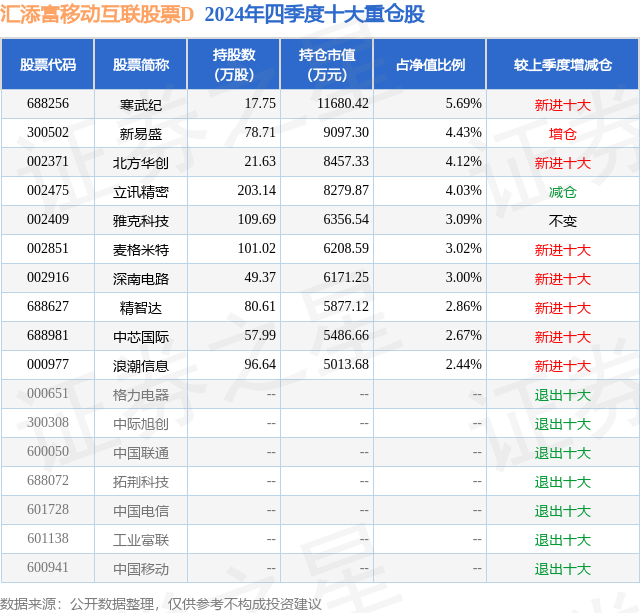The height and width of the screenshot is (613, 640).
Task: Select stock code 688627
Action: [48, 306]
